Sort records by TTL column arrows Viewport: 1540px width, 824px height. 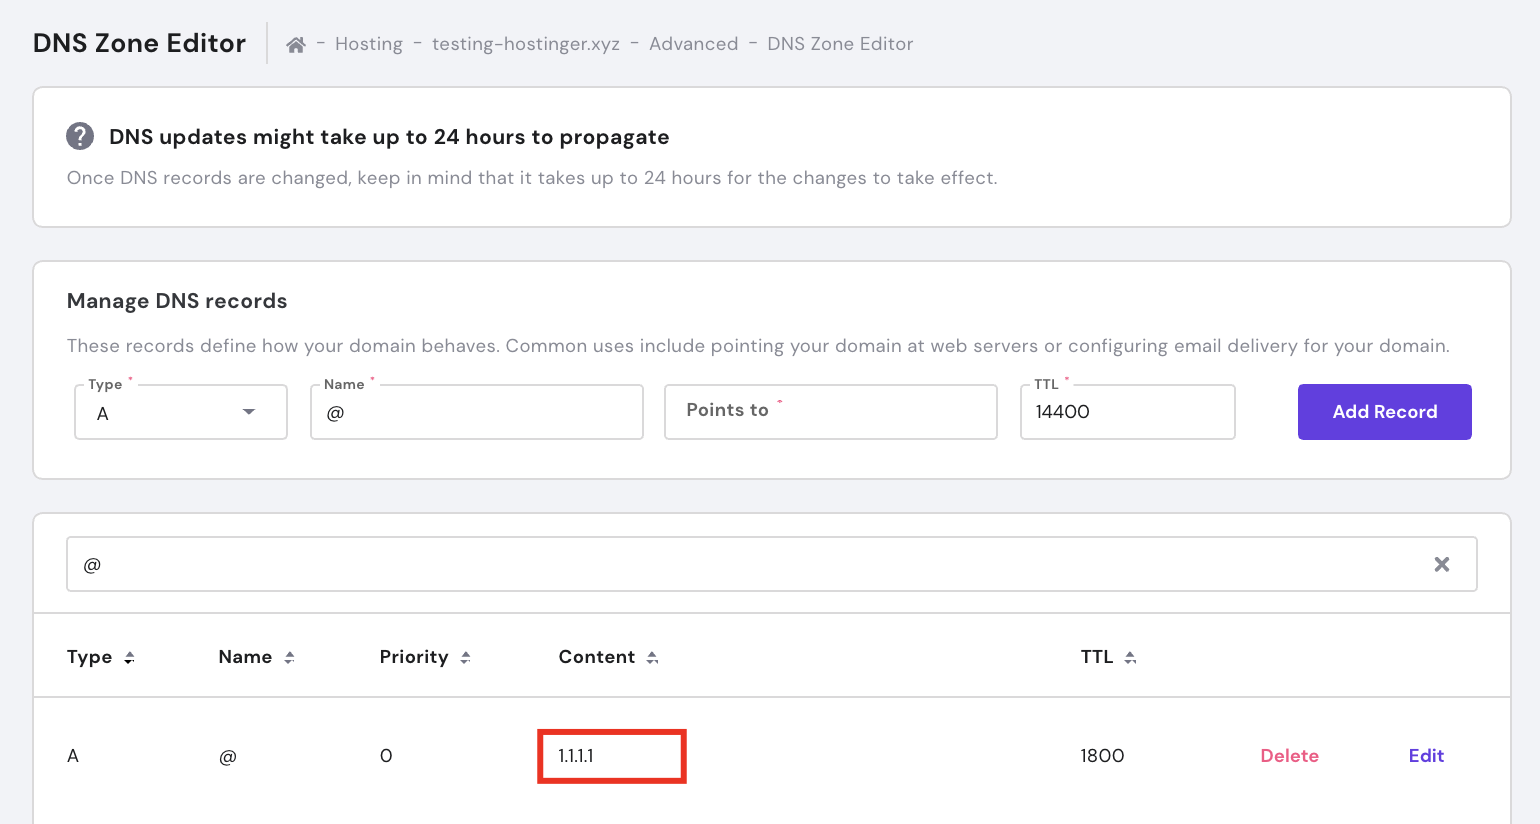pos(1130,657)
